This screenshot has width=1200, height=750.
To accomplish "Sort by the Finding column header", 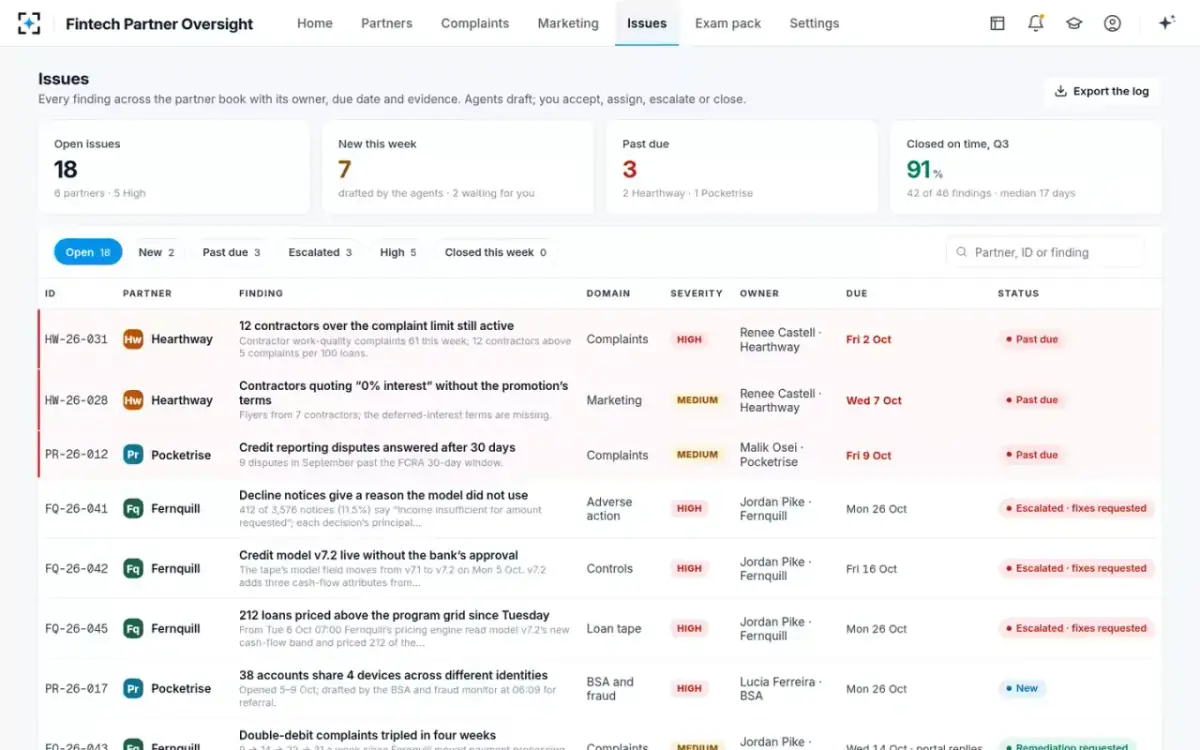I will coord(261,294).
